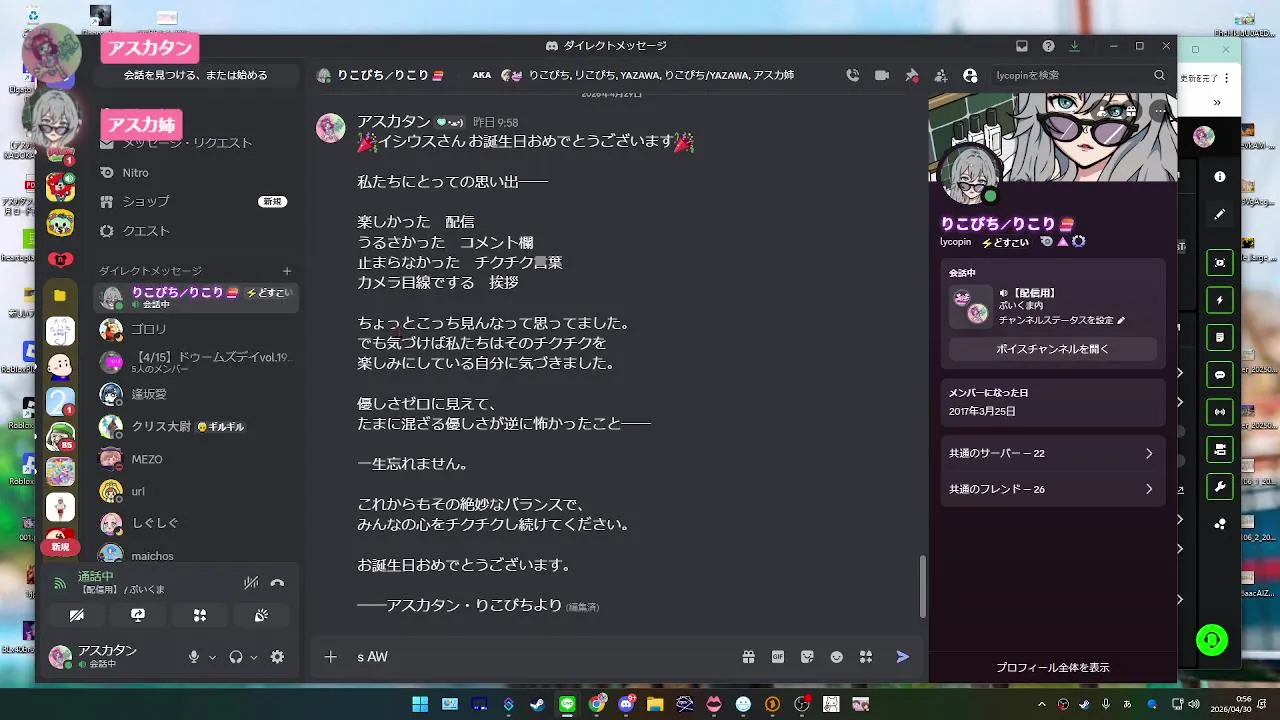1280x720 pixels.
Task: Expand mutual friends 共通のフレンド — 26
Action: [x=1052, y=489]
